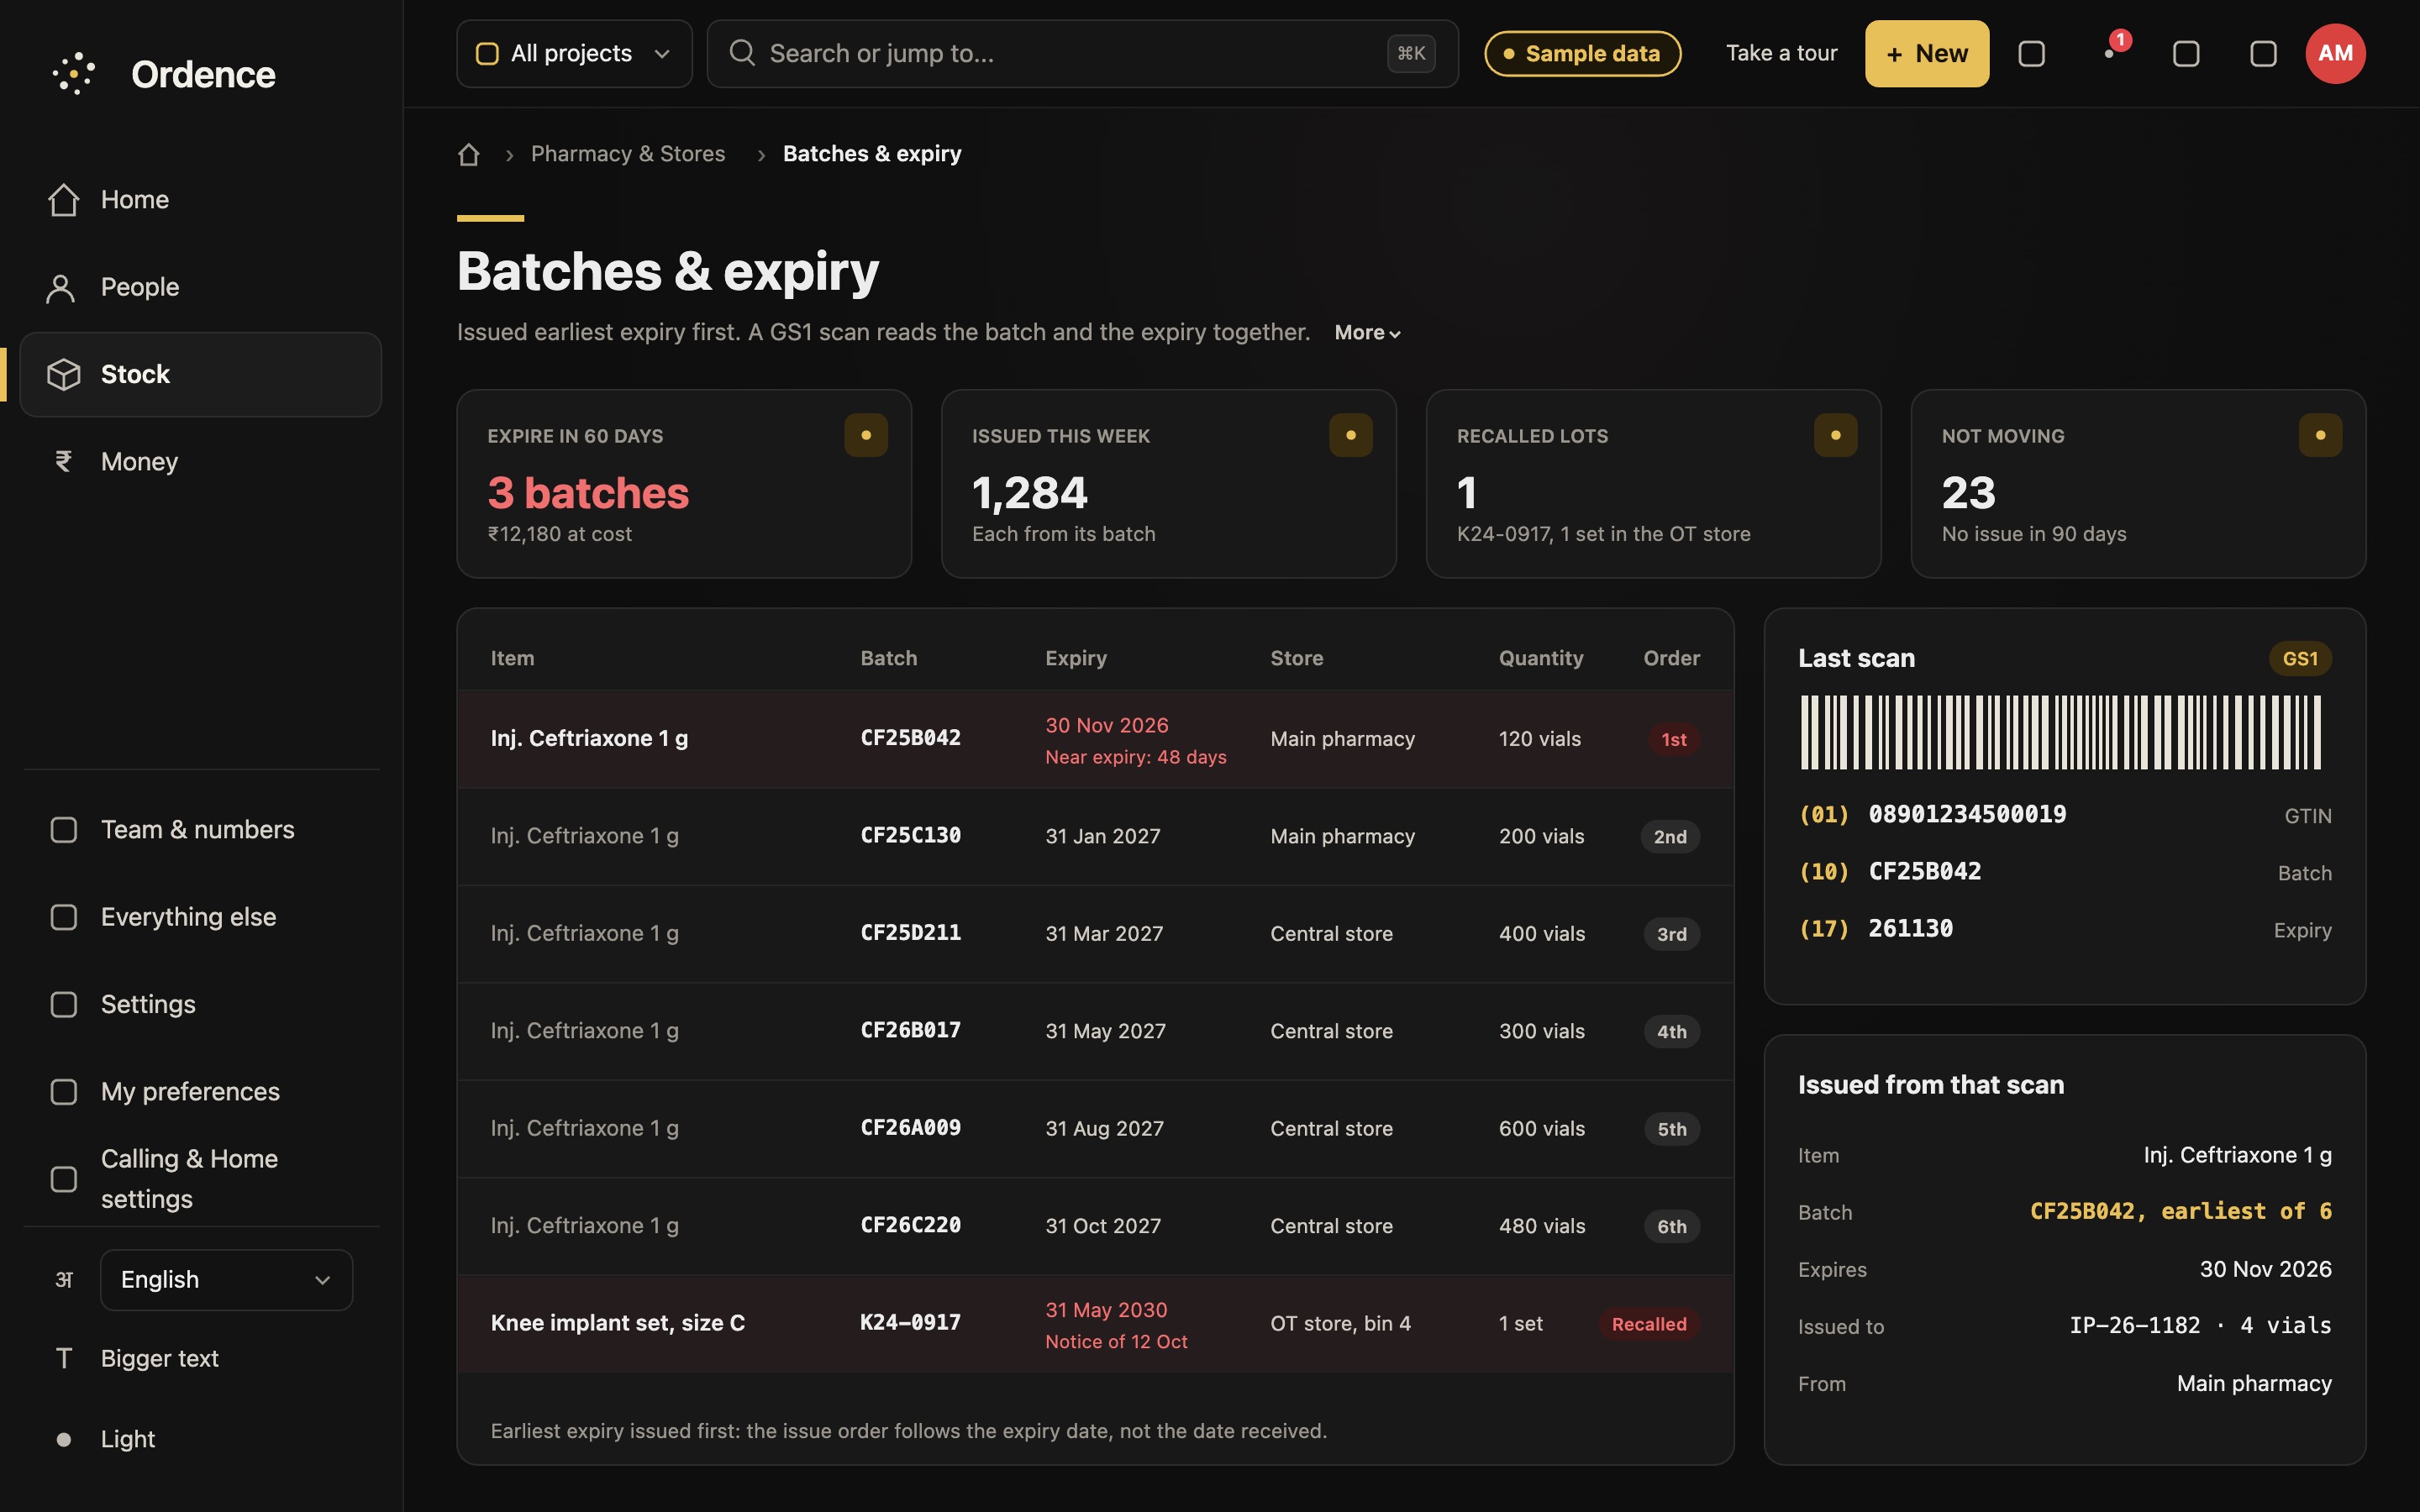This screenshot has width=2420, height=1512.
Task: Toggle Bigger text
Action: pos(200,1358)
